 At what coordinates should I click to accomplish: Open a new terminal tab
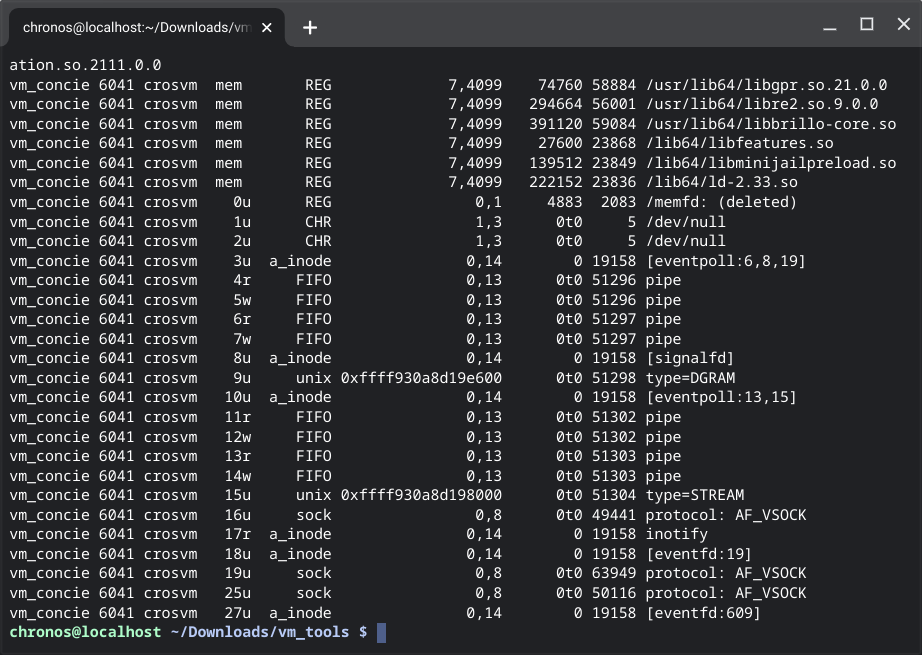(x=310, y=28)
